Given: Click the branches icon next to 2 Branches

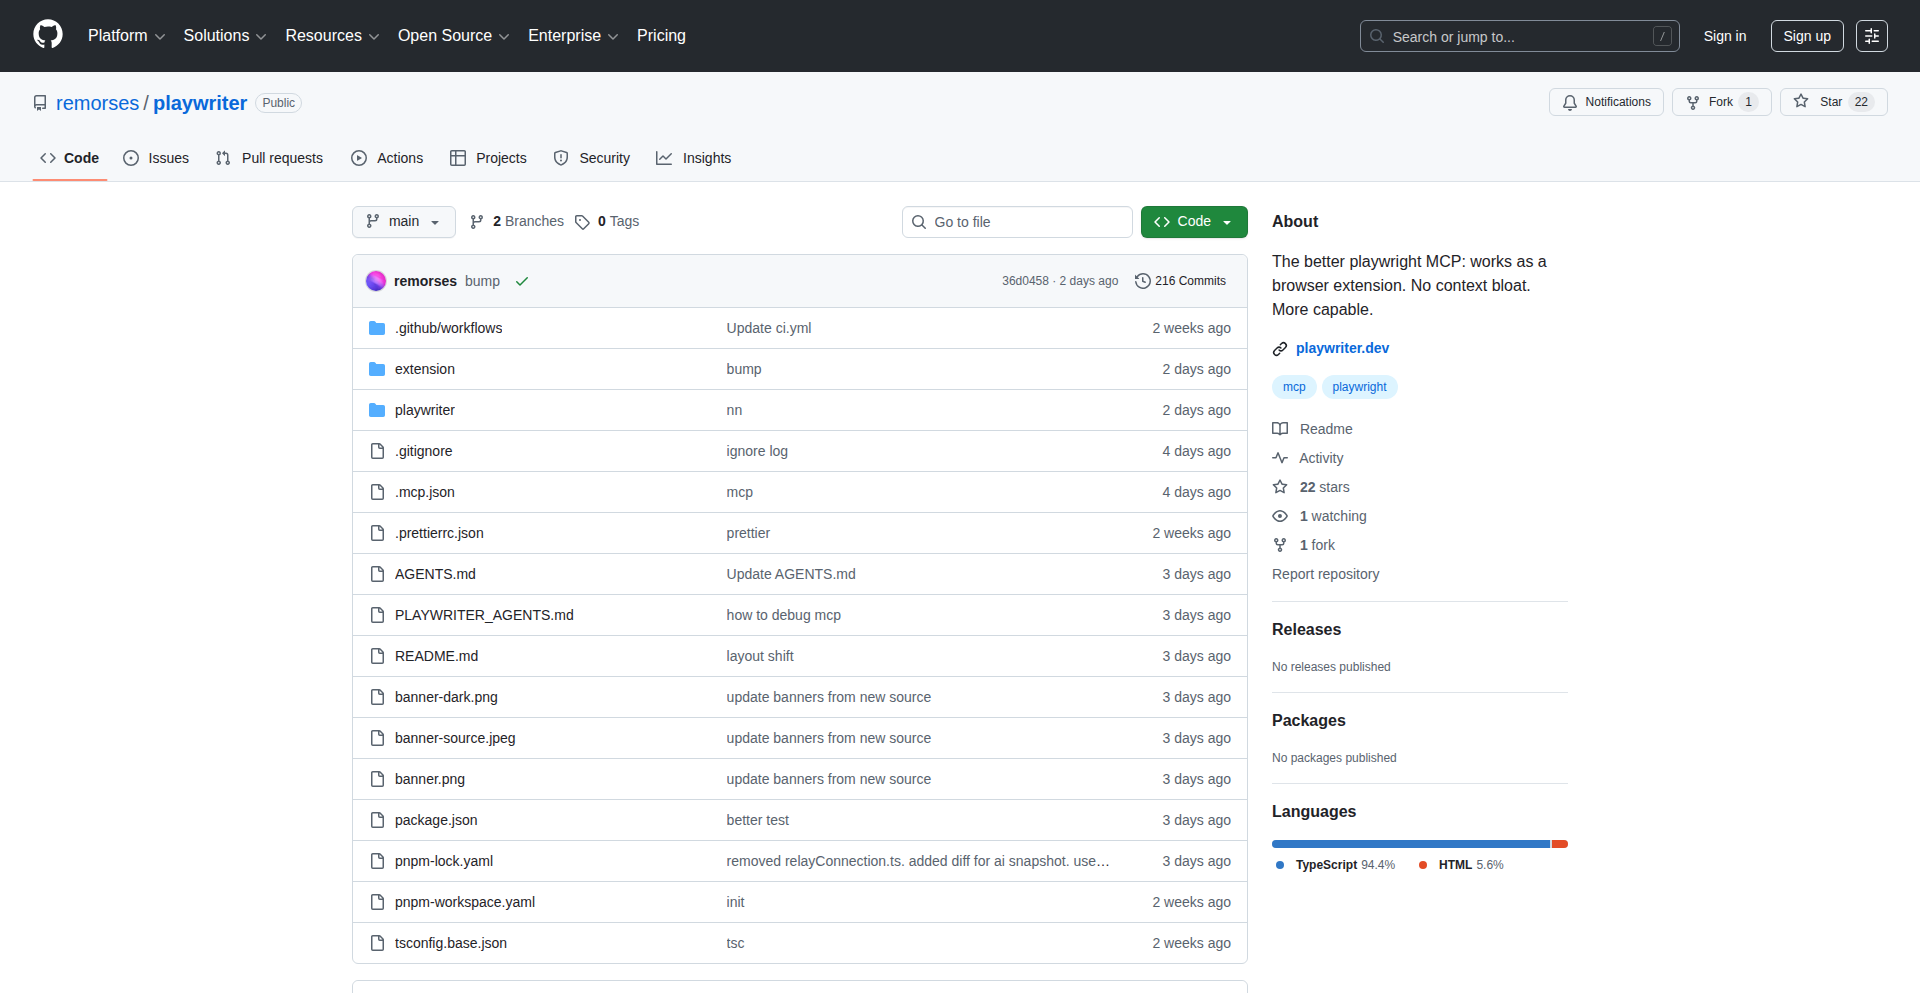Looking at the screenshot, I should (476, 221).
